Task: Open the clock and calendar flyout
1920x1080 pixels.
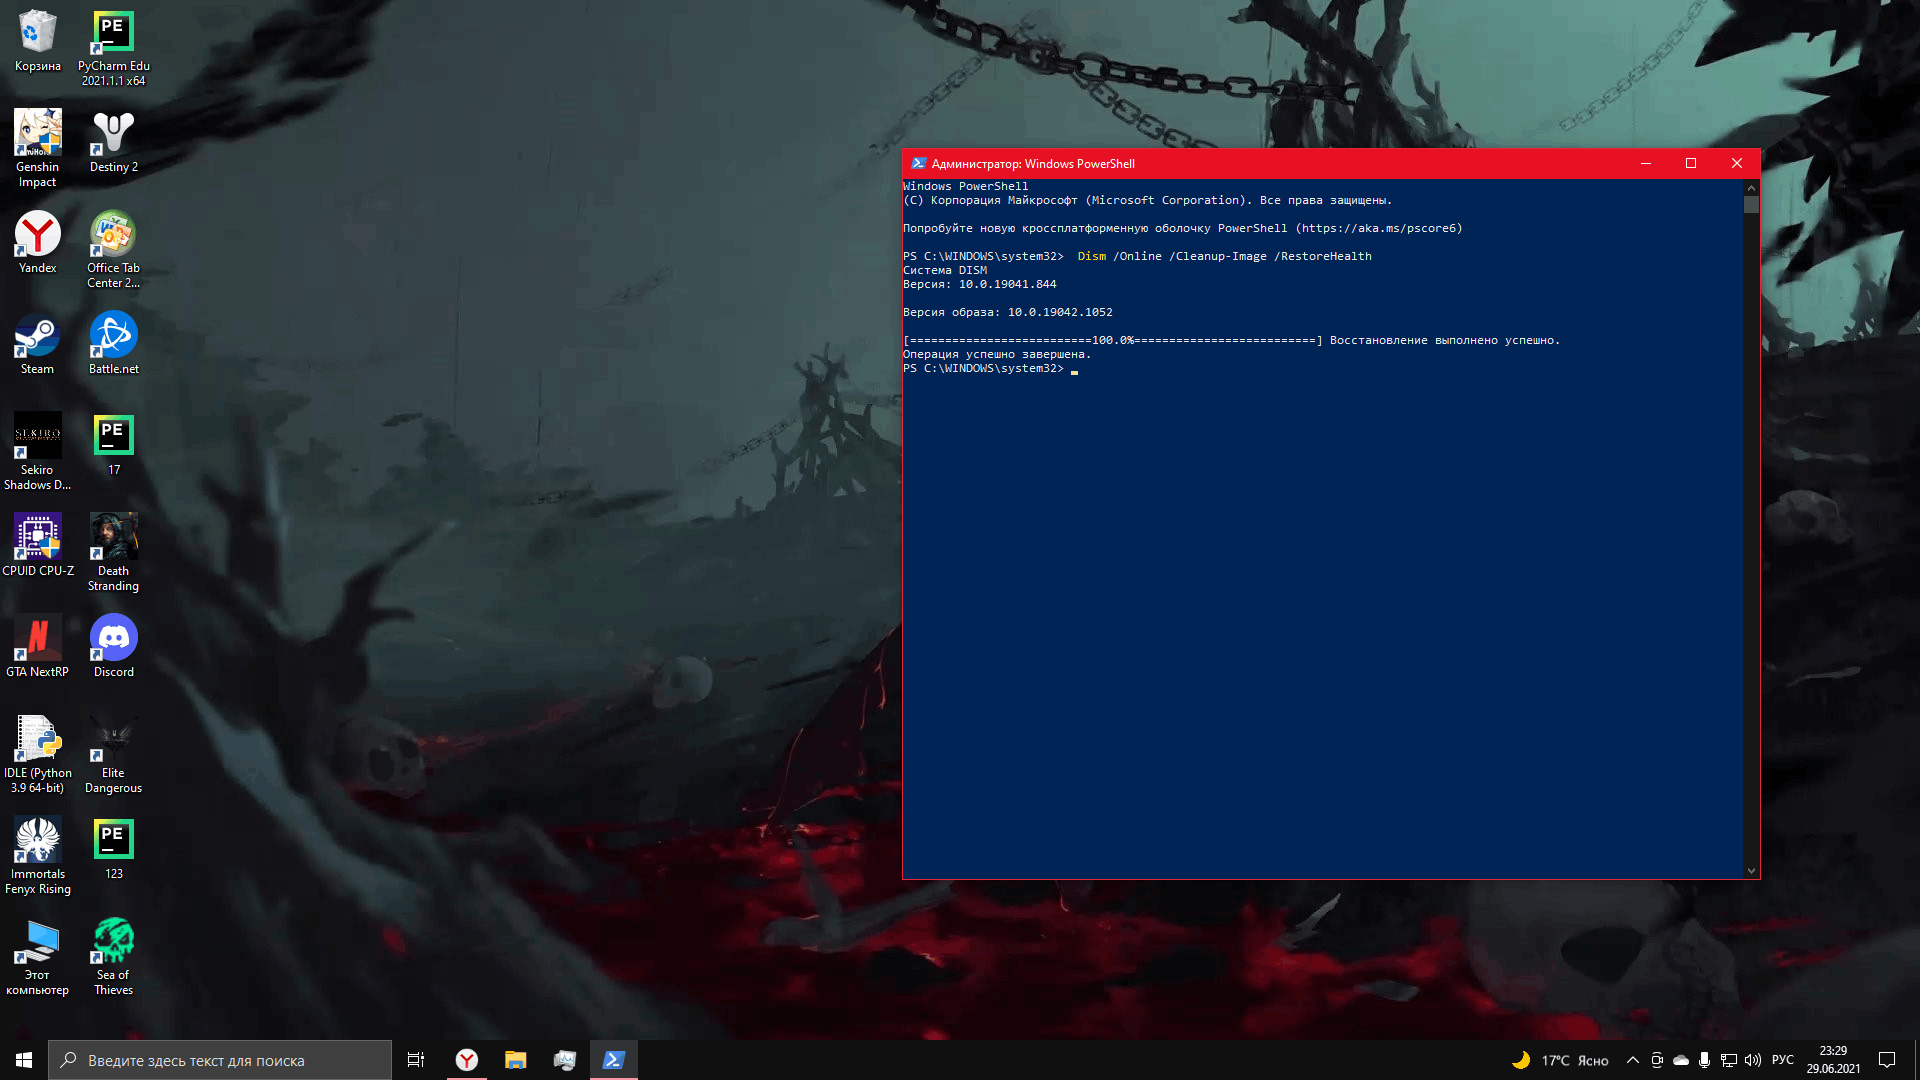Action: pyautogui.click(x=1833, y=1060)
